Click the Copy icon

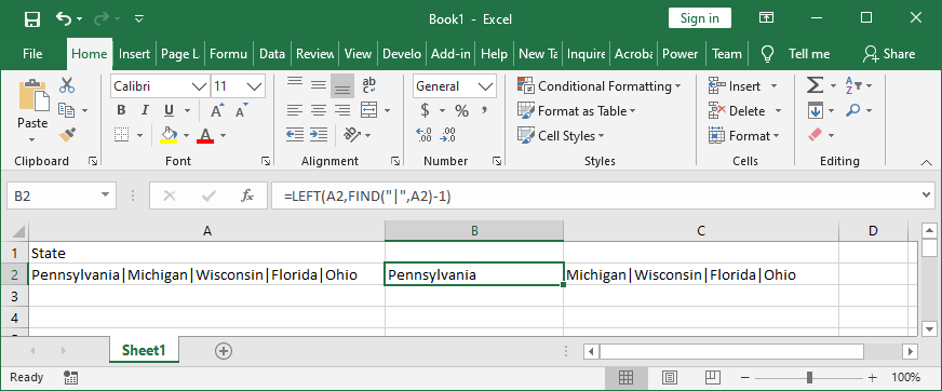coord(65,110)
